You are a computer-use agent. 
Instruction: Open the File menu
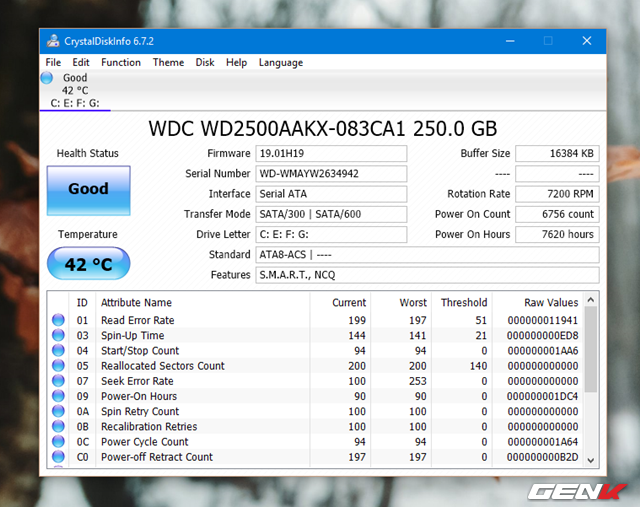(x=53, y=62)
